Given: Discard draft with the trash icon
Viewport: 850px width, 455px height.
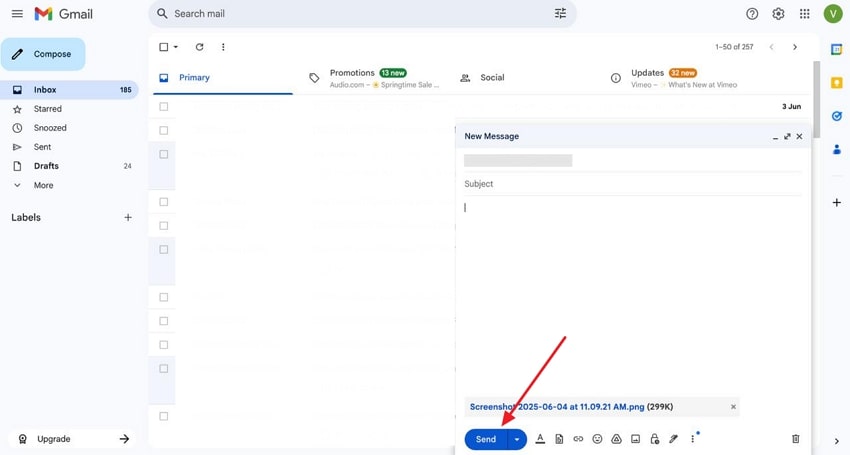Looking at the screenshot, I should (796, 439).
